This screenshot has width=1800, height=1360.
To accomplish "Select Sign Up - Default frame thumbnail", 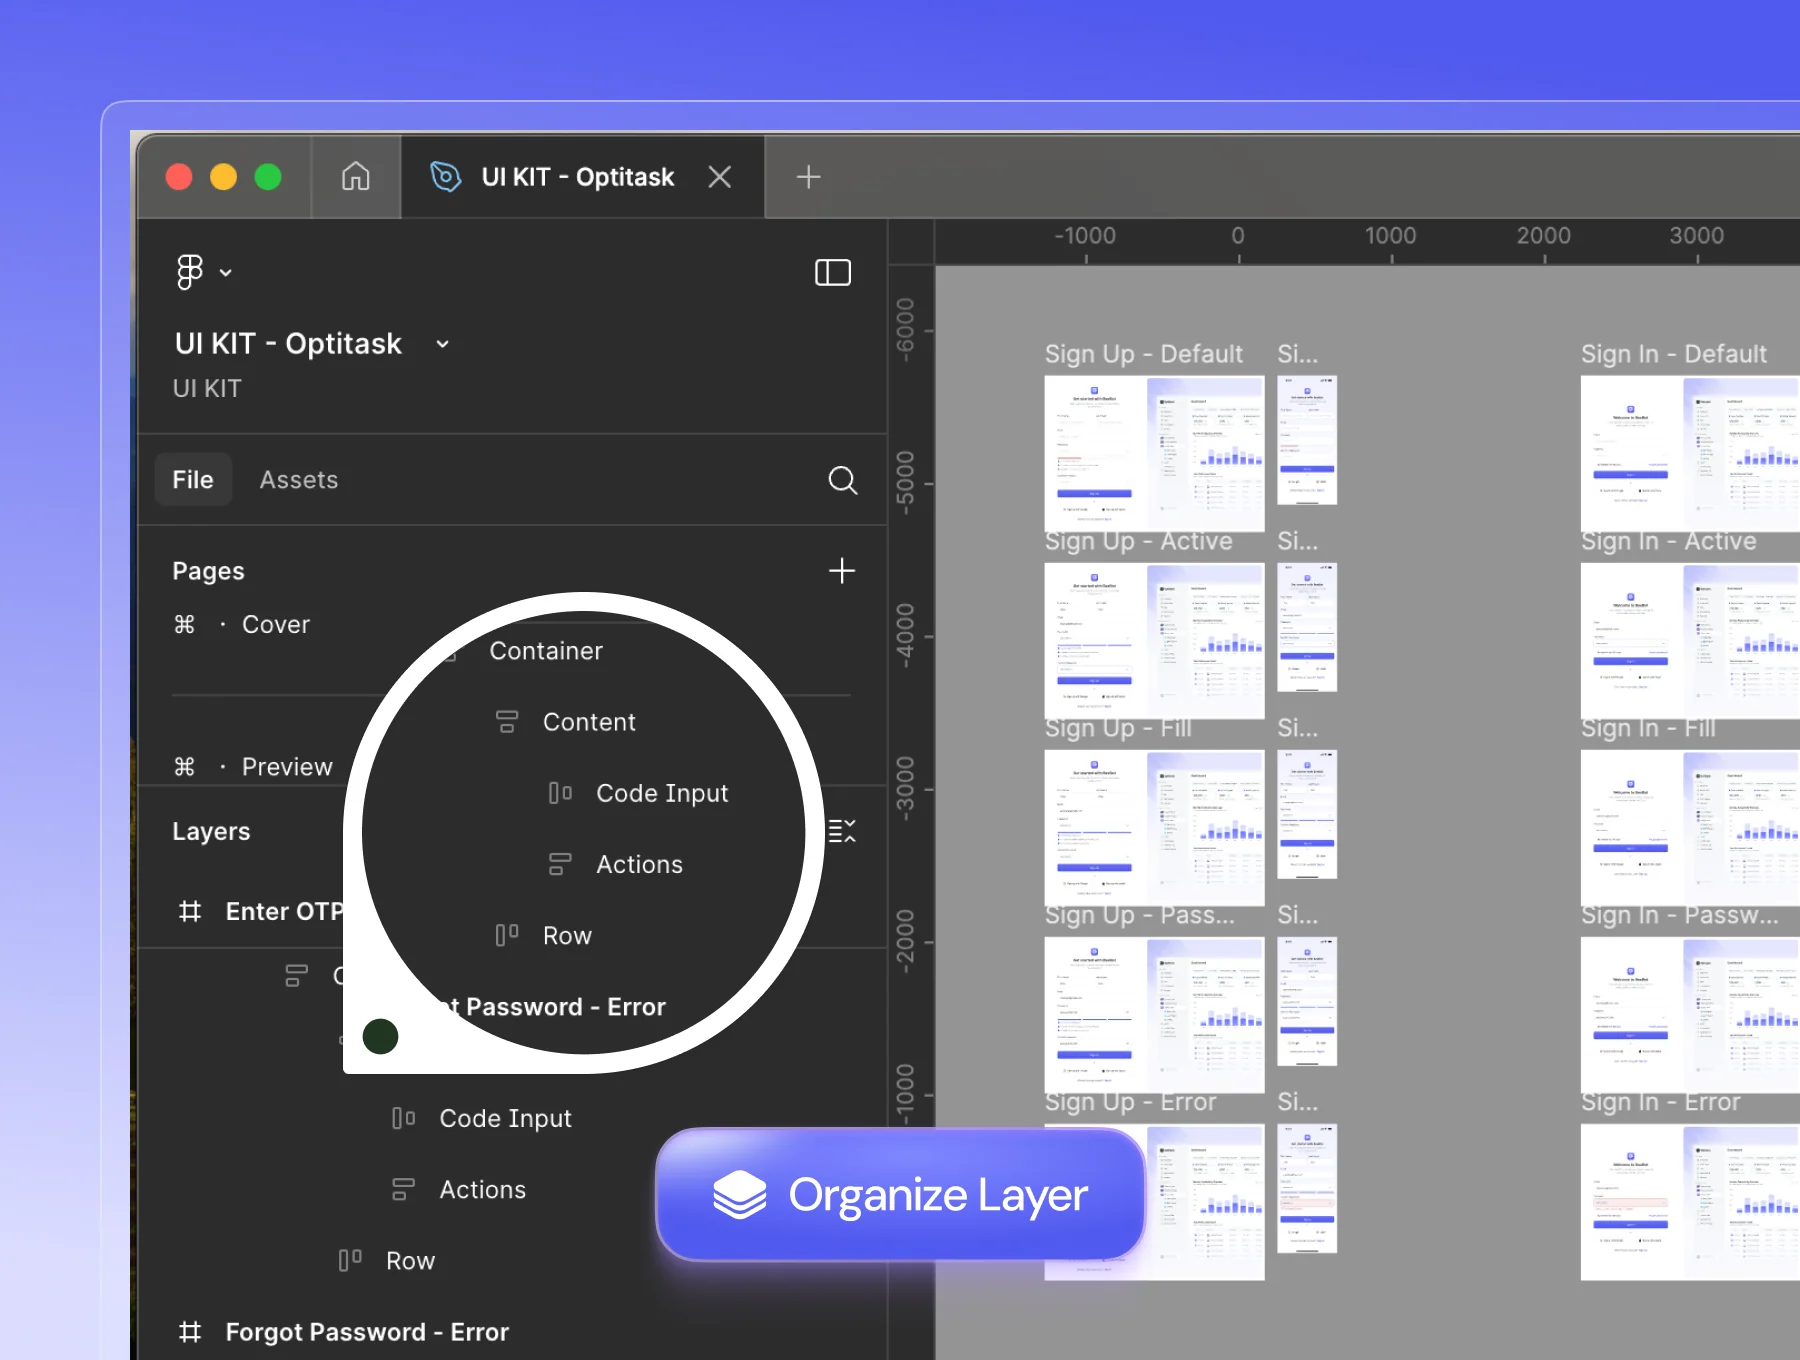I will (1154, 454).
